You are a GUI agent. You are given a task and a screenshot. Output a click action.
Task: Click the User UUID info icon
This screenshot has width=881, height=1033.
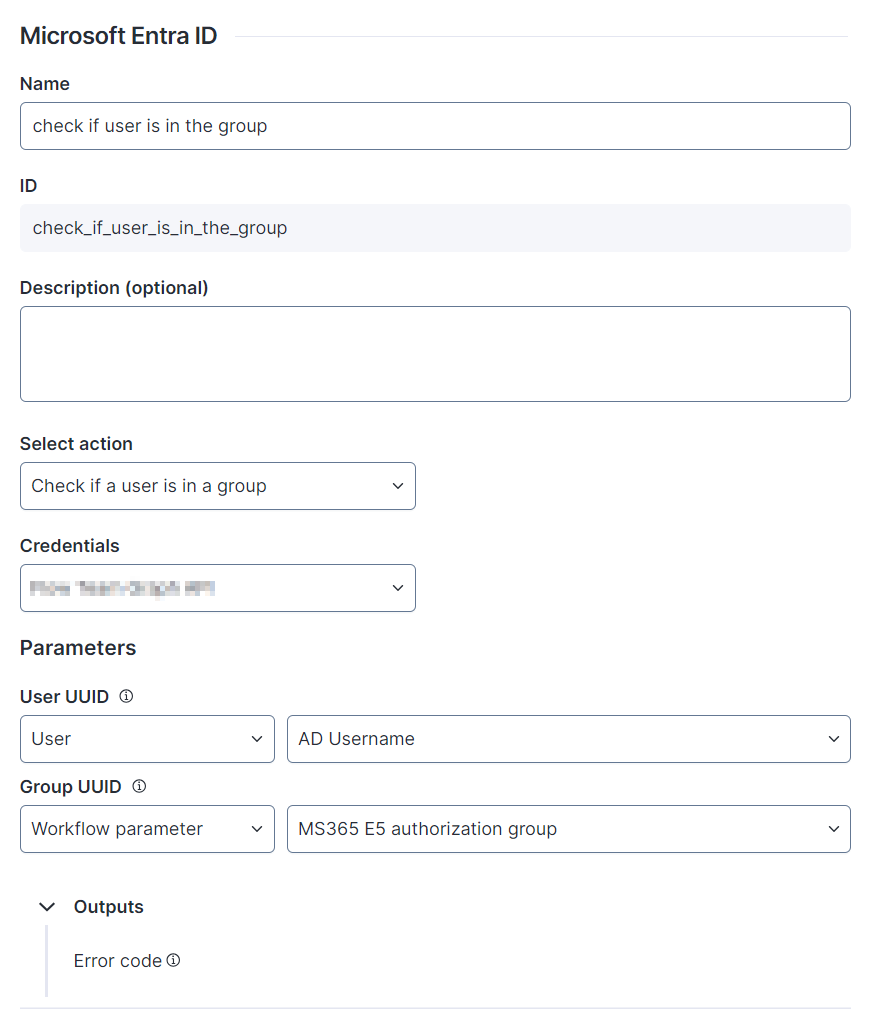[x=126, y=696]
